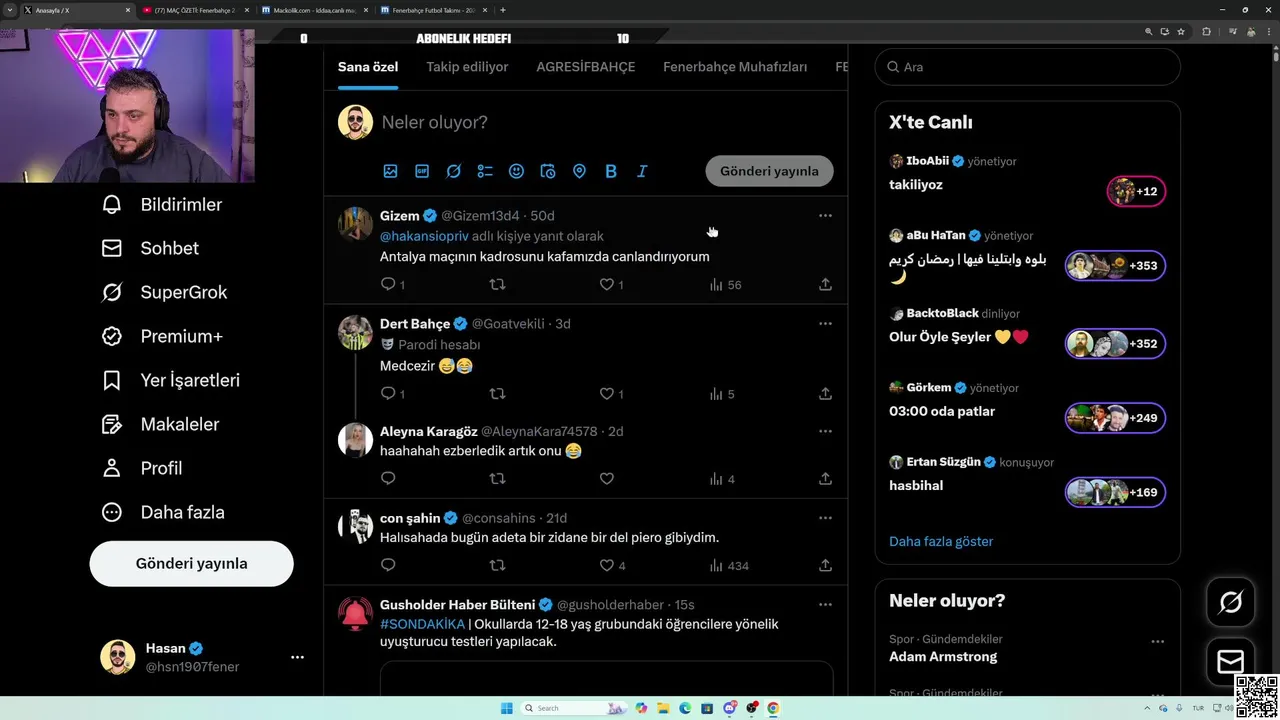Open @hakansiopriv mention link
The width and height of the screenshot is (1280, 720).
point(424,236)
